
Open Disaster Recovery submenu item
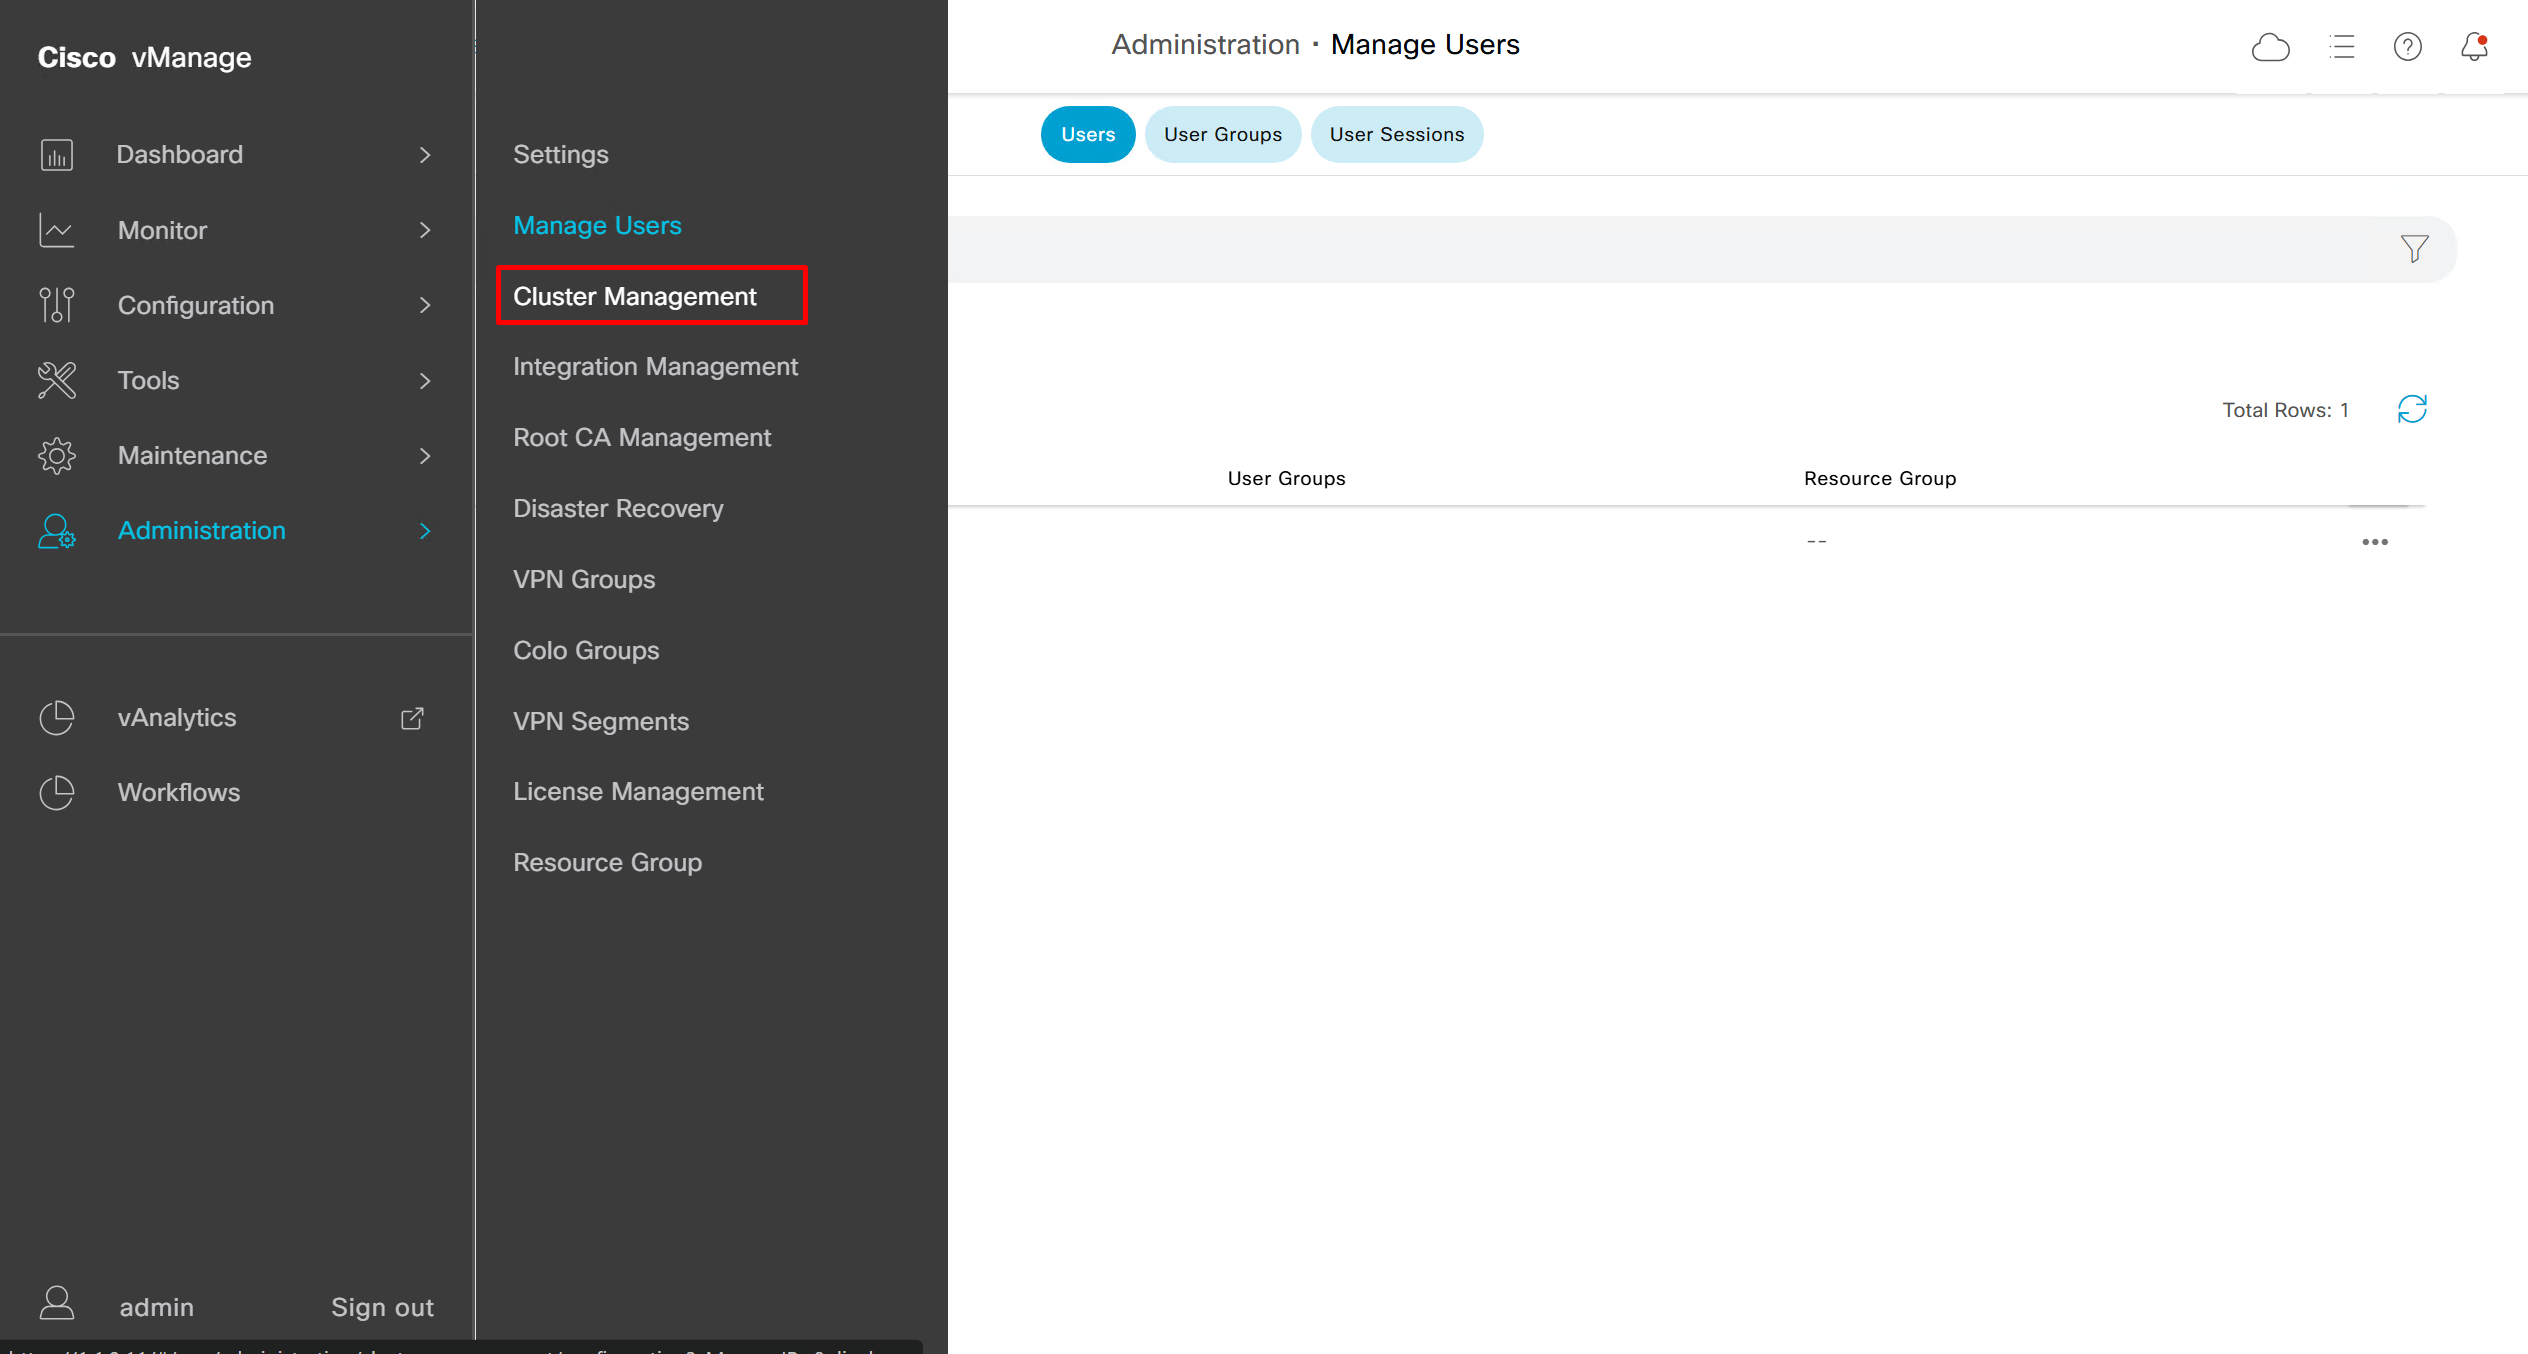618,508
